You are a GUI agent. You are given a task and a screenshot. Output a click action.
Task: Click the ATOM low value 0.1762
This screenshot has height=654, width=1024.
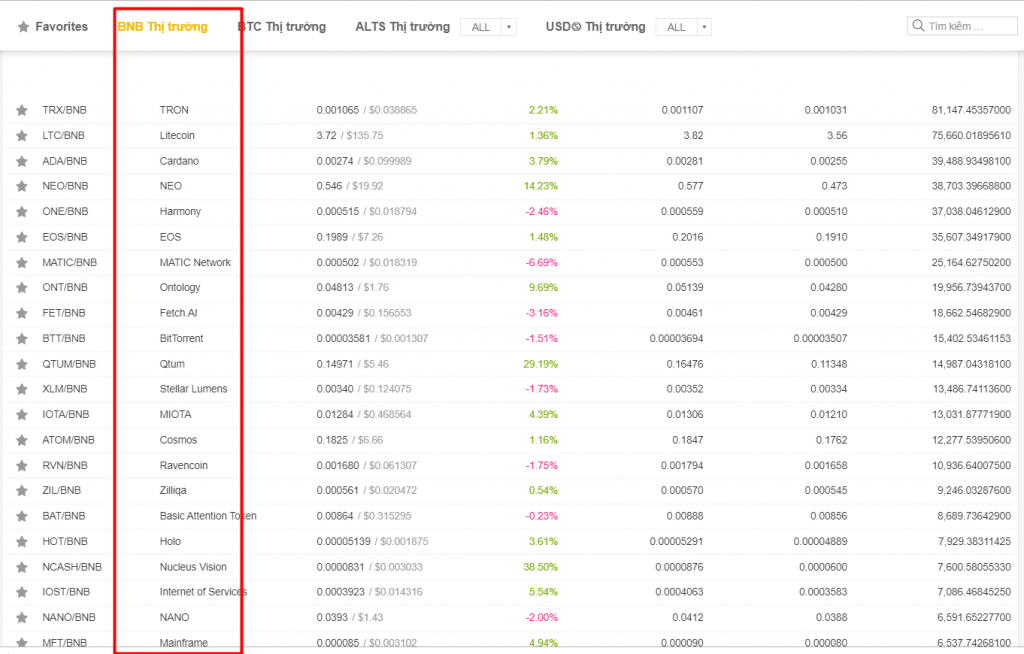click(x=831, y=440)
